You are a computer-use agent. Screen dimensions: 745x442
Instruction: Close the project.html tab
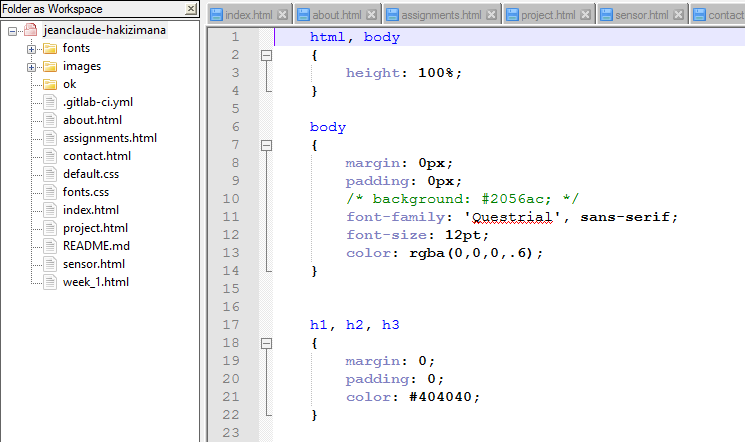[585, 15]
